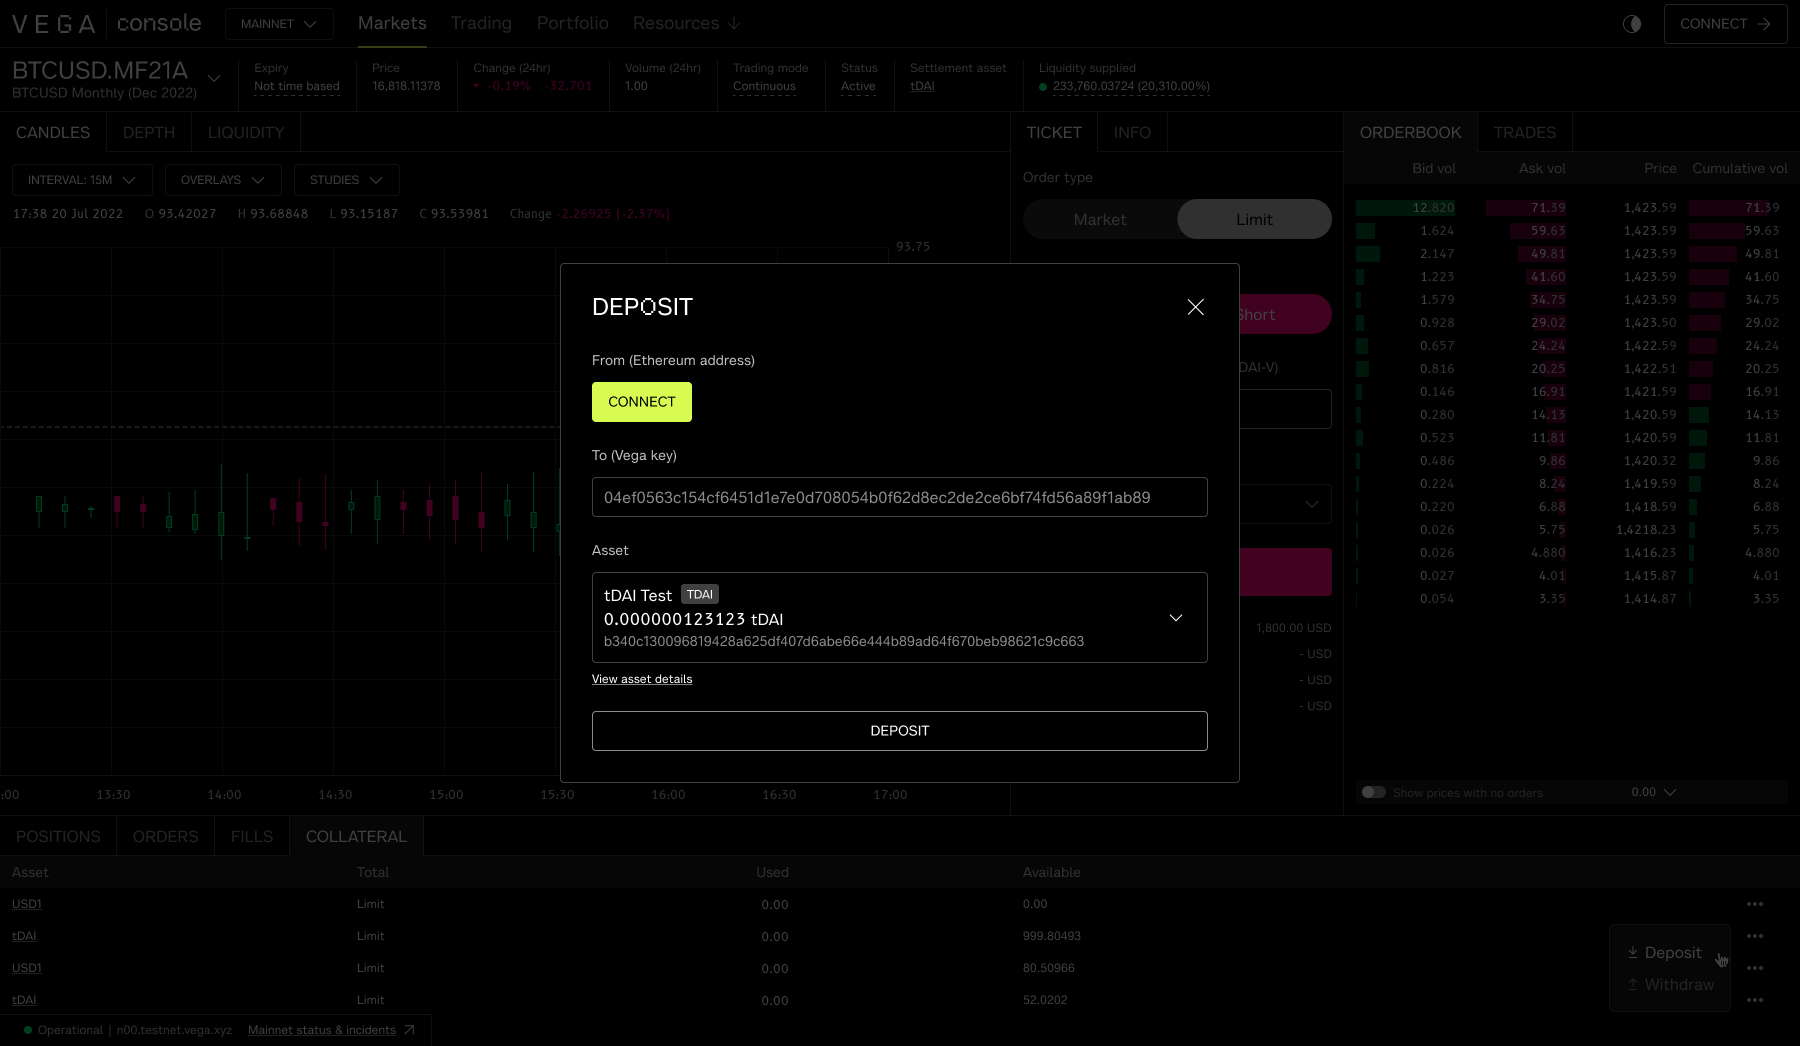Open three-dot menu on the USD1 collateral row

(x=1755, y=903)
